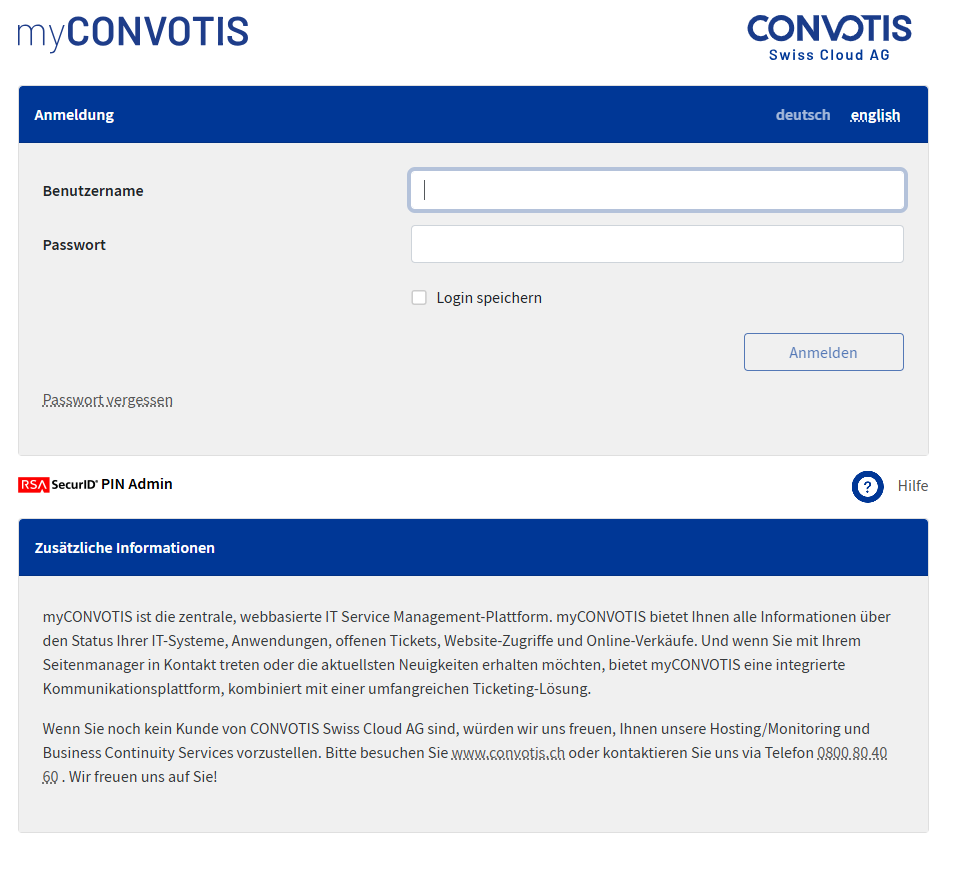Click the CONVOTIS Swiss Cloud AG logo
Screen dimensions: 979x872
pyautogui.click(x=829, y=37)
